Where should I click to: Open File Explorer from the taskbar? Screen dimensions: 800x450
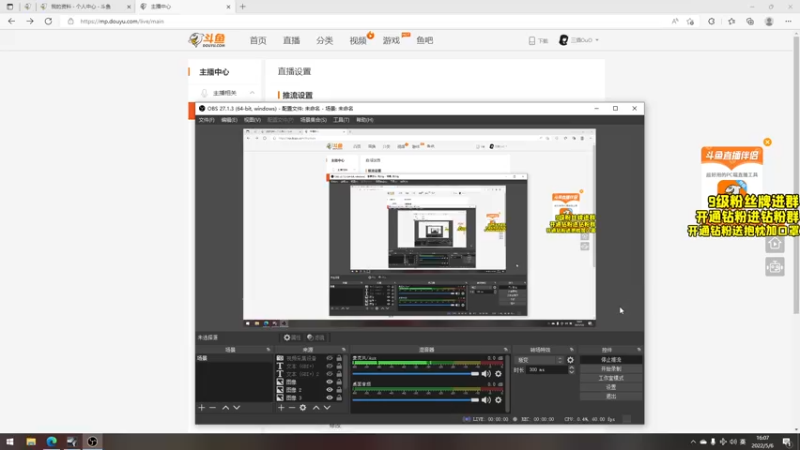(31, 442)
